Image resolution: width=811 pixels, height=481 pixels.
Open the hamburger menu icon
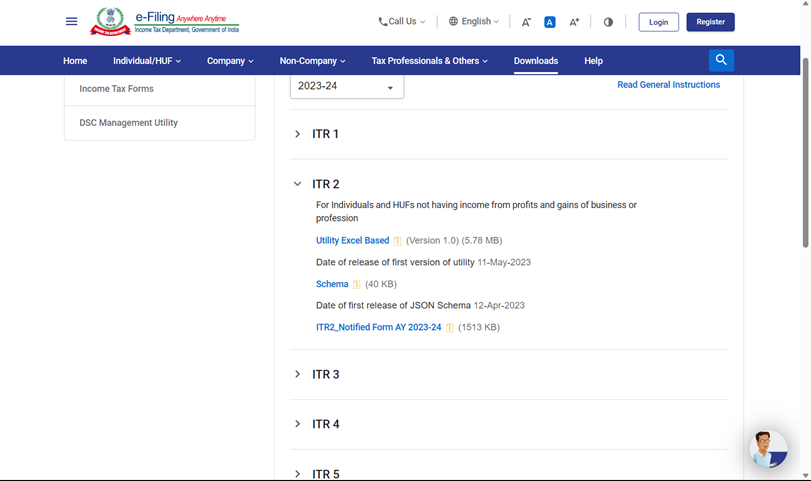tap(71, 22)
